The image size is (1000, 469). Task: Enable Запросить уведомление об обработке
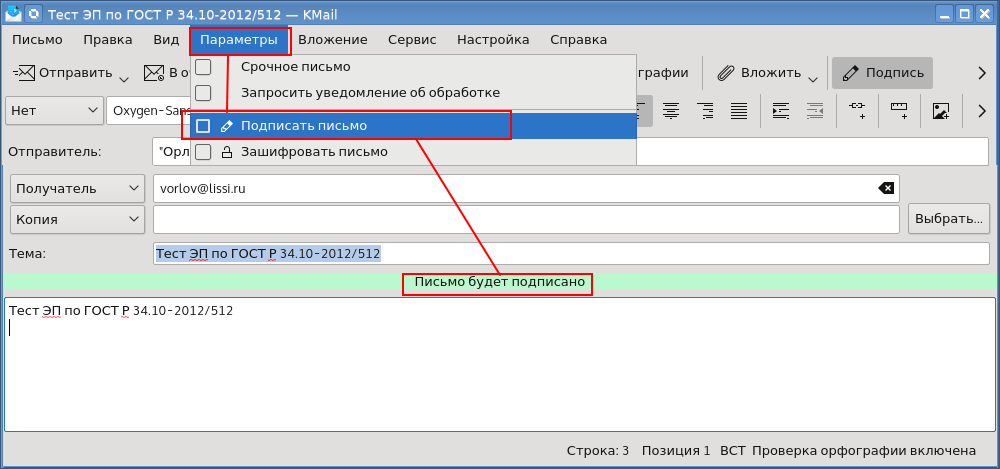(413, 93)
